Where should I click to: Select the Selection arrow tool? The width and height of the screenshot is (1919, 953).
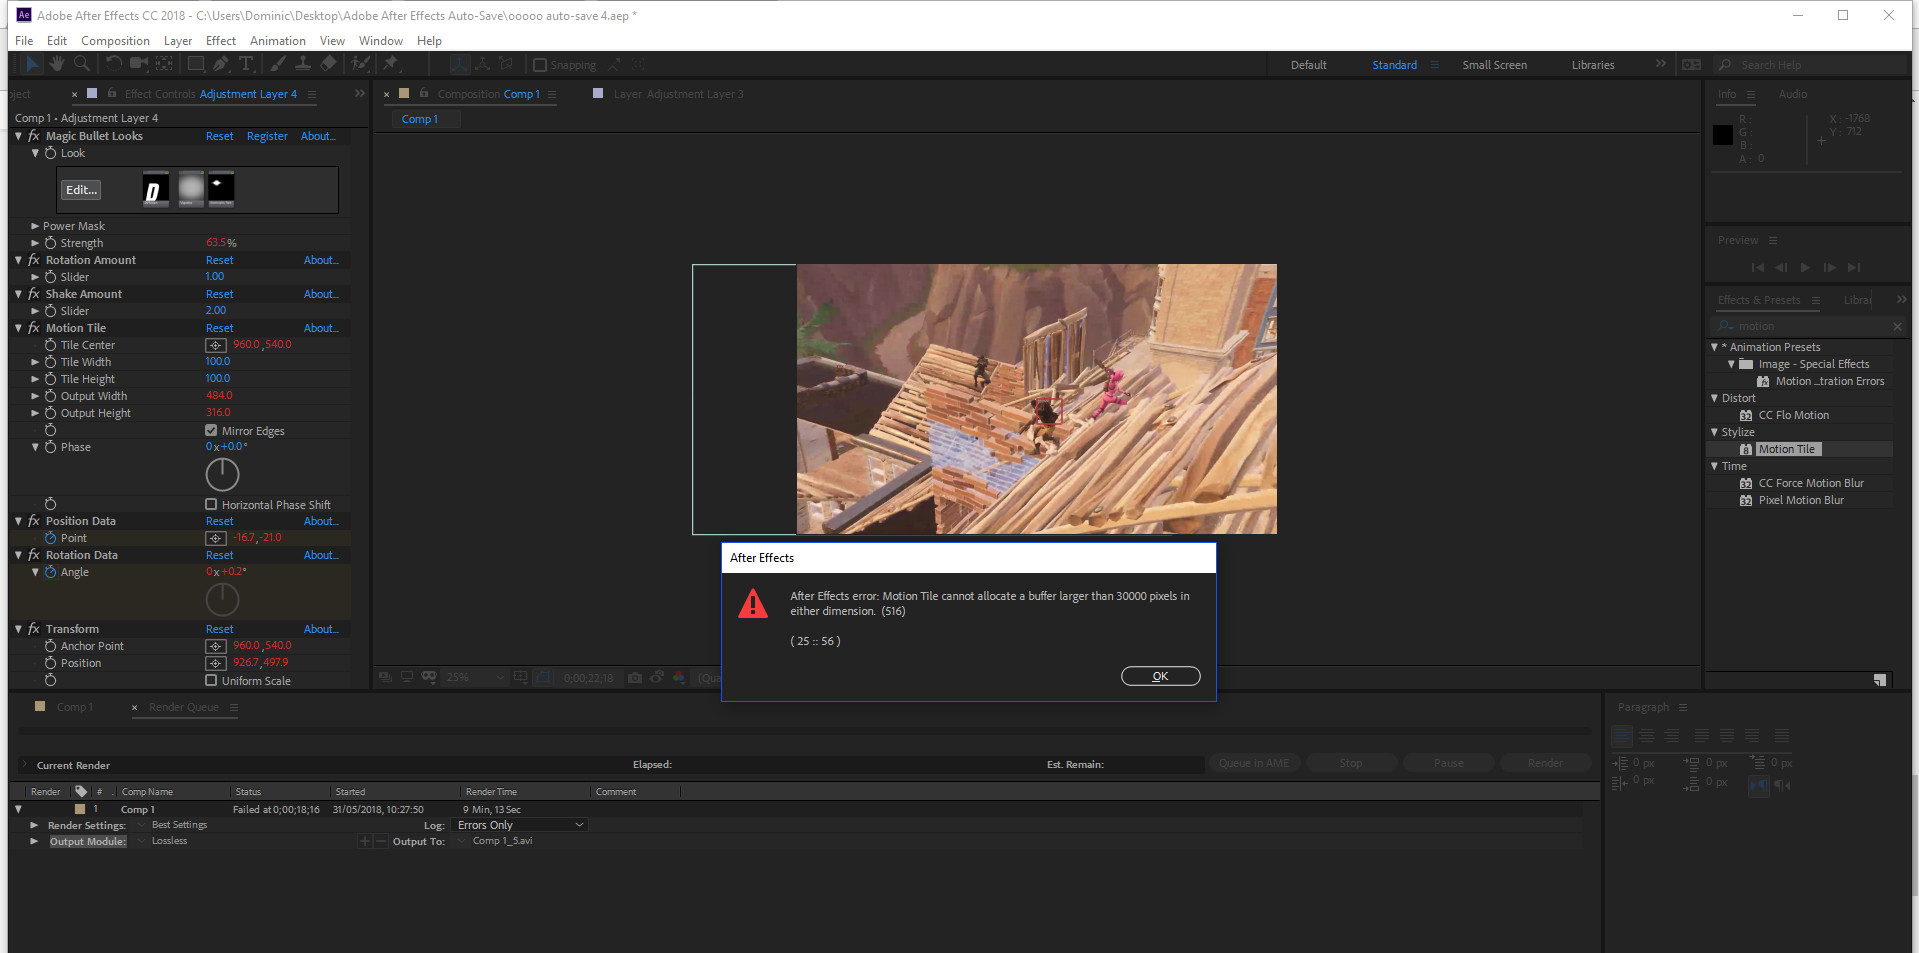[x=32, y=64]
